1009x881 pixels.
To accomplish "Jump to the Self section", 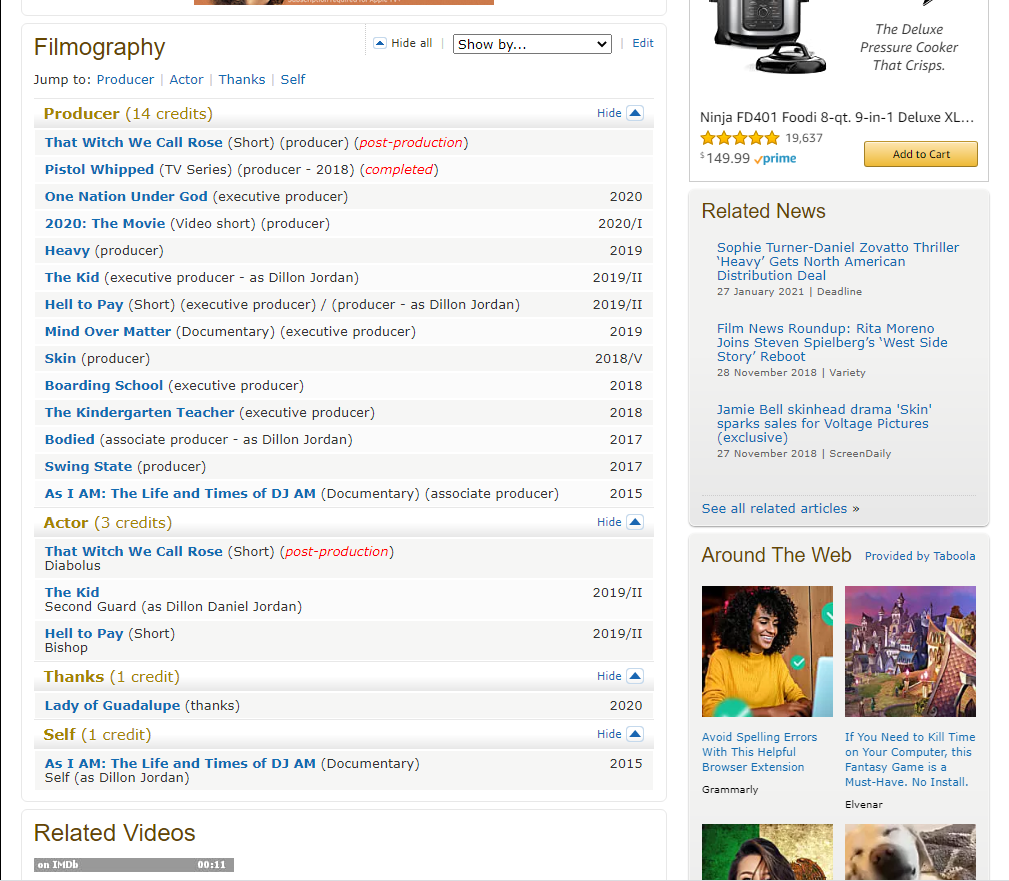I will [x=293, y=80].
